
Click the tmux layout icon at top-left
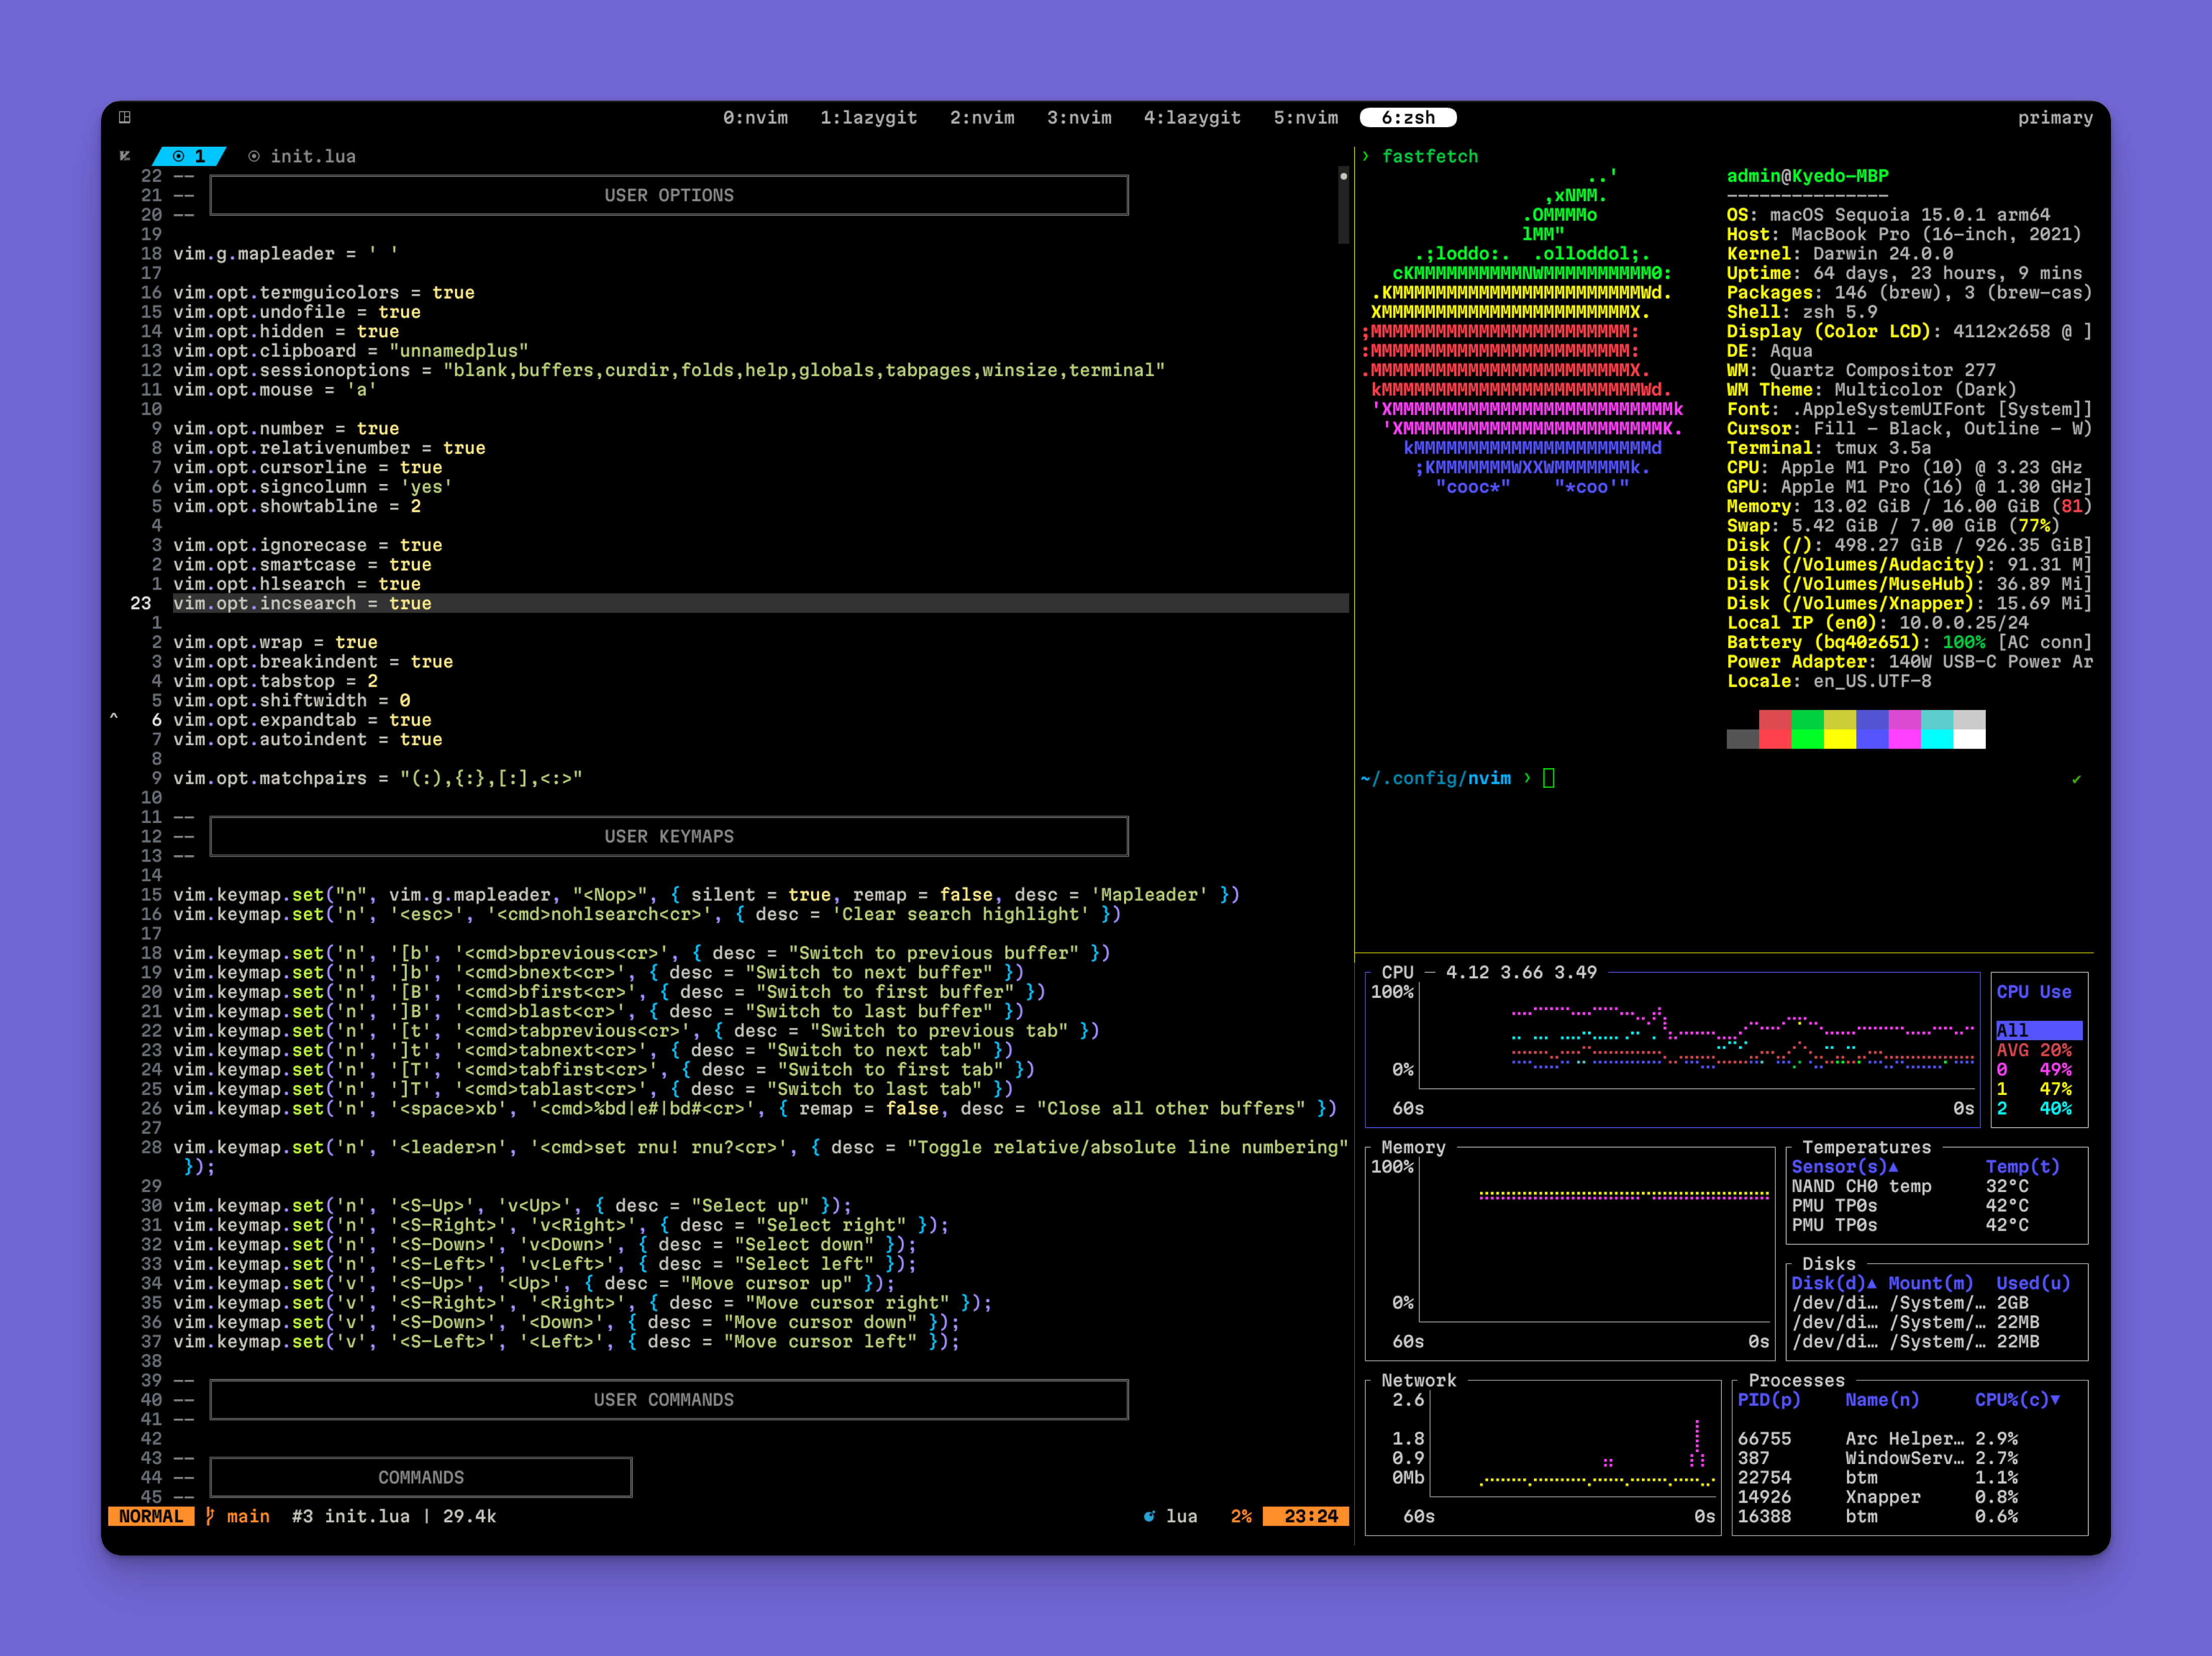pyautogui.click(x=125, y=117)
